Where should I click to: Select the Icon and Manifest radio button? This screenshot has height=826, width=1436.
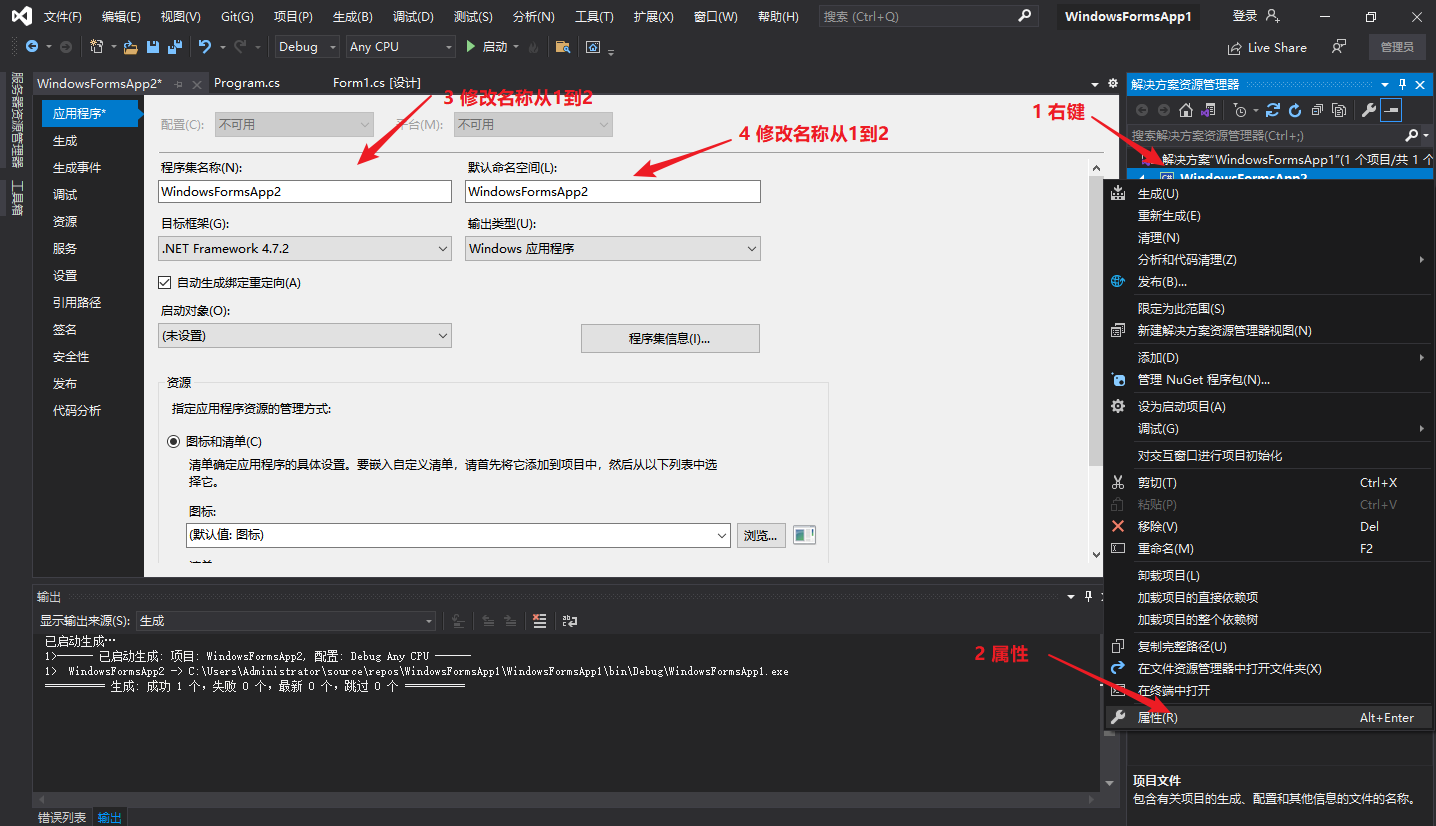pyautogui.click(x=173, y=441)
